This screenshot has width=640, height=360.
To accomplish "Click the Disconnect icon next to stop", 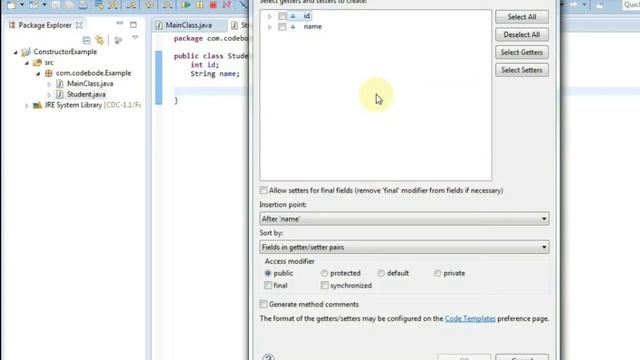I will coord(227,4).
